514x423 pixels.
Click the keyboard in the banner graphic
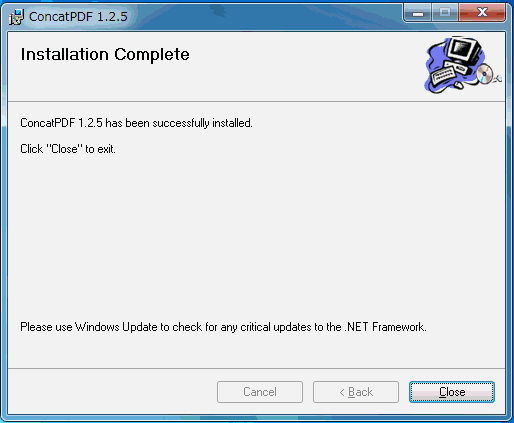pyautogui.click(x=443, y=75)
